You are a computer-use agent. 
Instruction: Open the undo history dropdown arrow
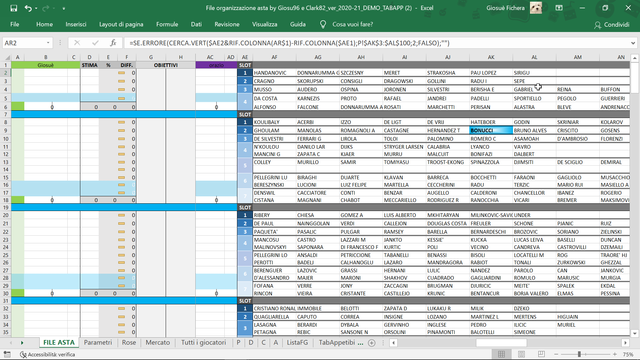tap(36, 9)
